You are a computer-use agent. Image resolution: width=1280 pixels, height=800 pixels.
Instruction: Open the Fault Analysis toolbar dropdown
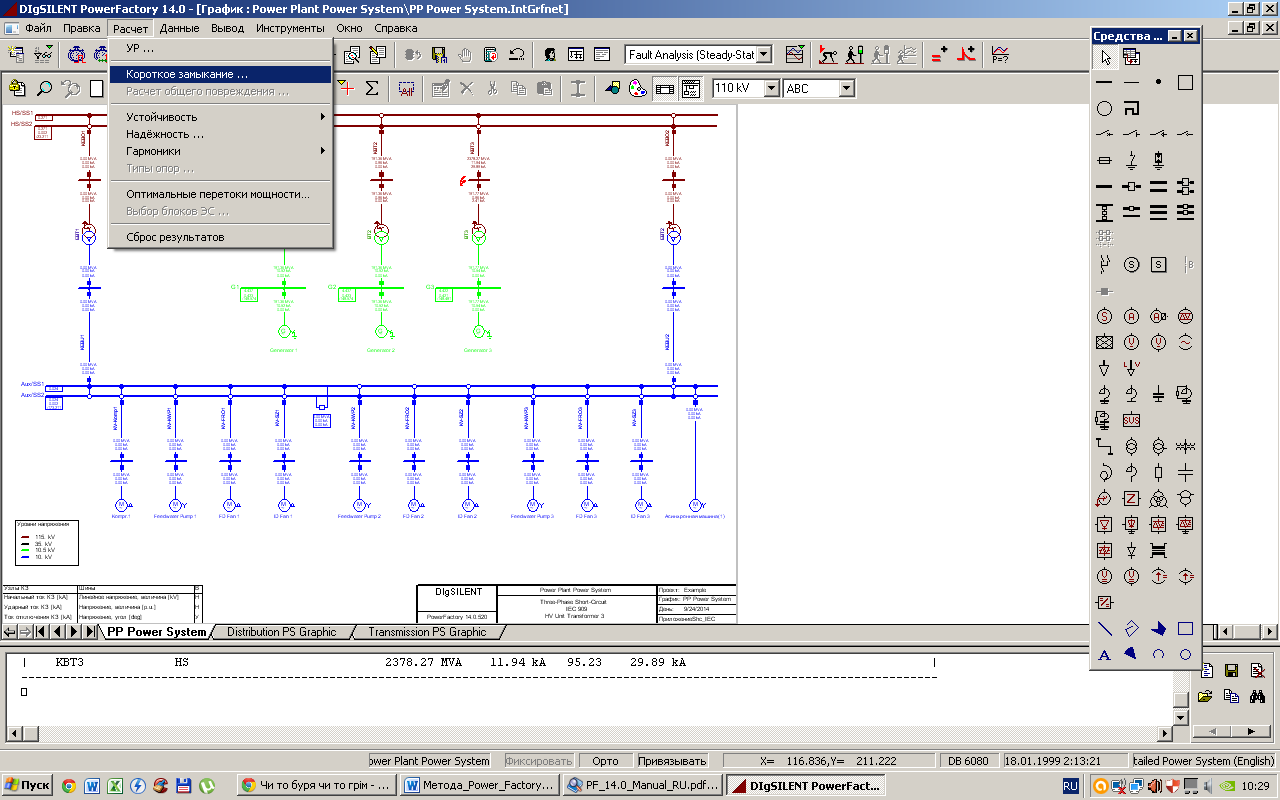764,55
